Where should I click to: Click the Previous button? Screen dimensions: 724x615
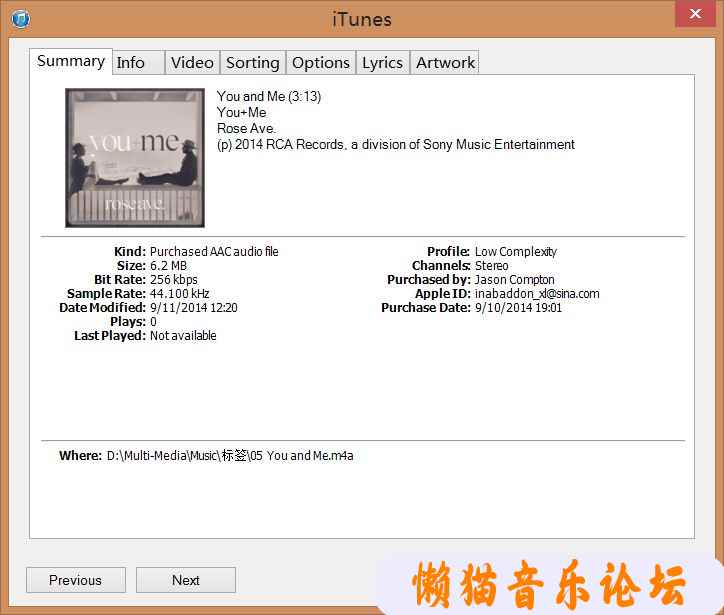76,580
